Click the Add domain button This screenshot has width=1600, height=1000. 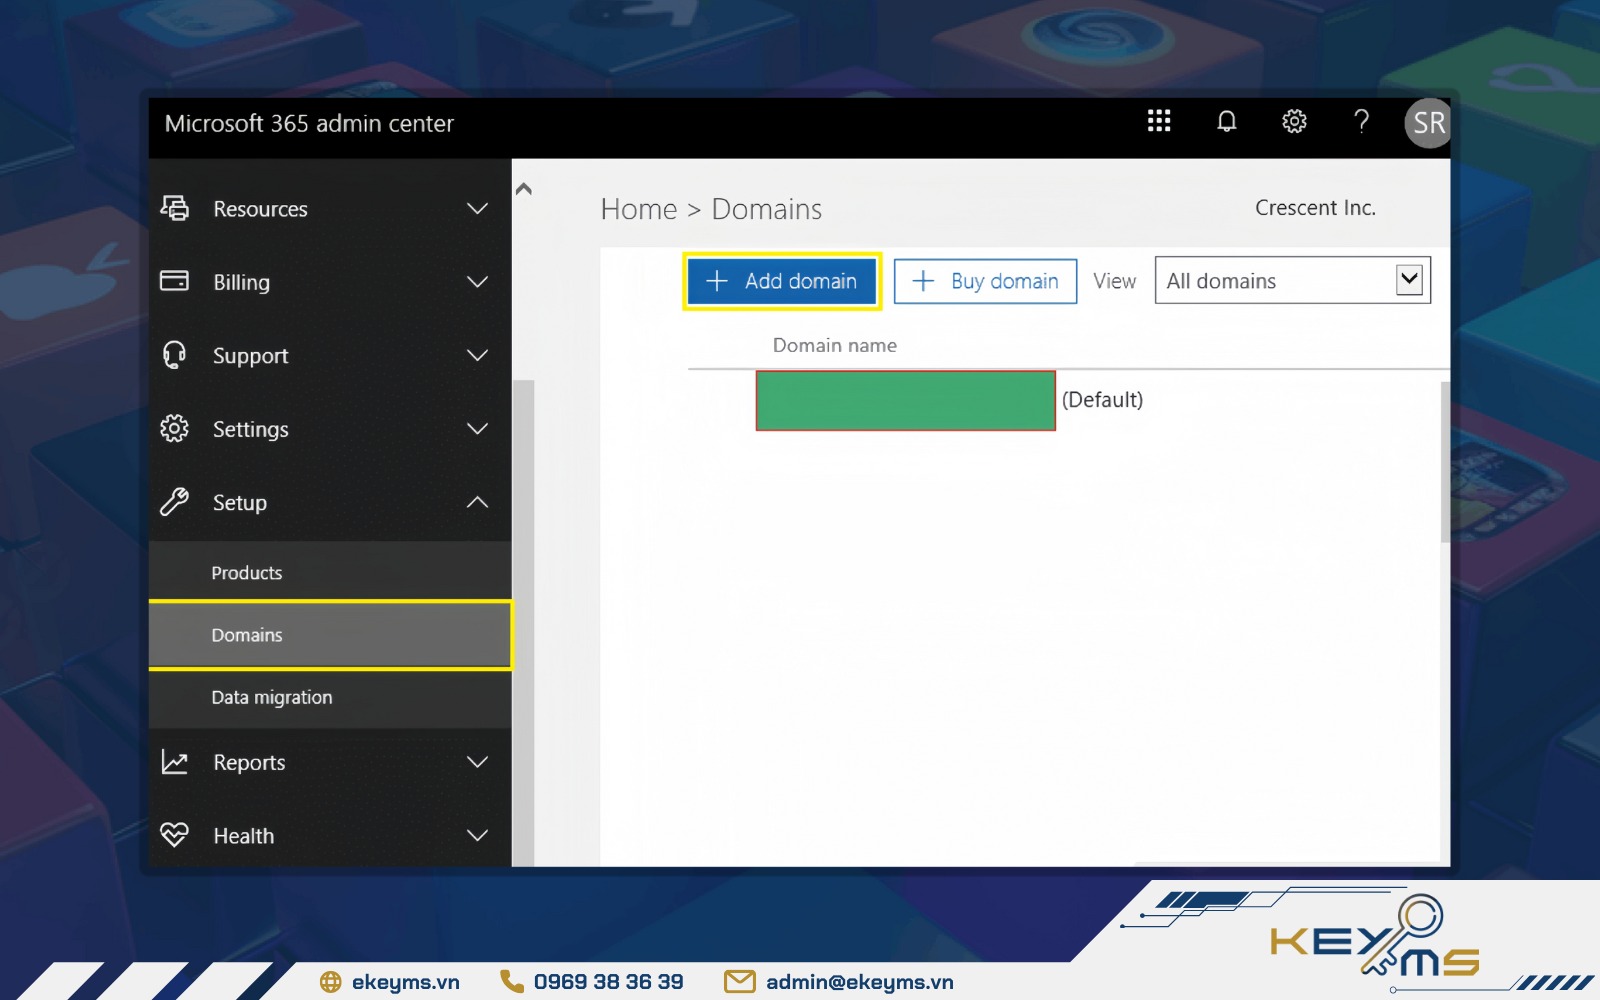(x=782, y=281)
